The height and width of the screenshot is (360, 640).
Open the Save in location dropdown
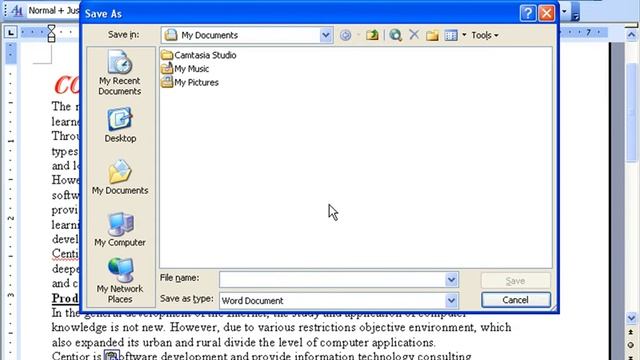326,35
